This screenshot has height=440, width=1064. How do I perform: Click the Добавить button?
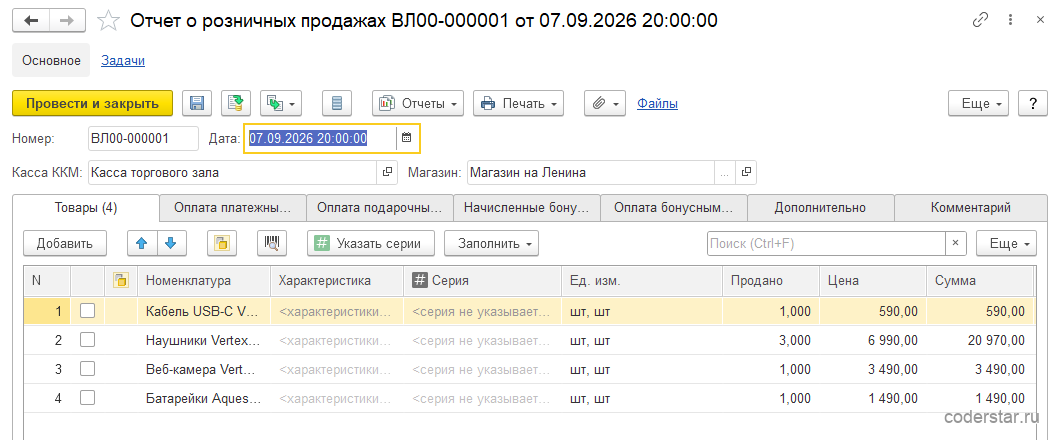pos(65,243)
